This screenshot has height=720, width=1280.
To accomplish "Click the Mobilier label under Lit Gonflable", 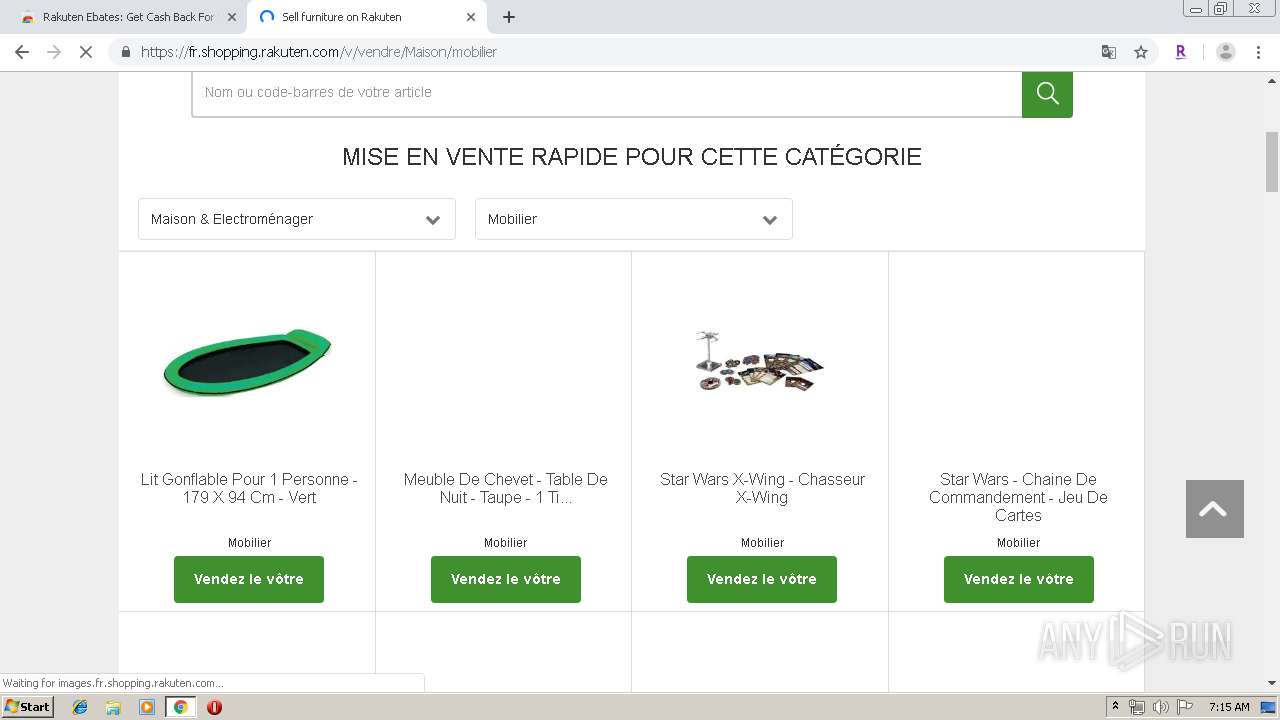I will click(x=249, y=543).
